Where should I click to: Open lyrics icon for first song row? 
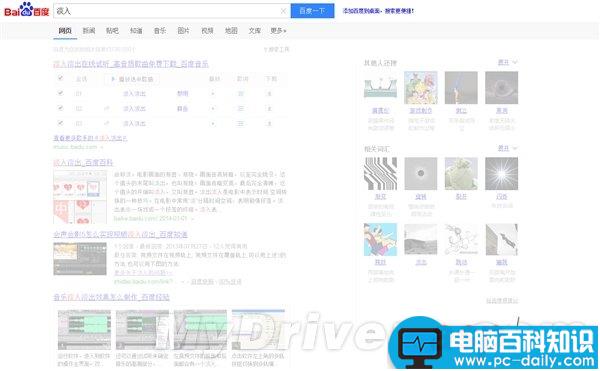pyautogui.click(x=241, y=93)
